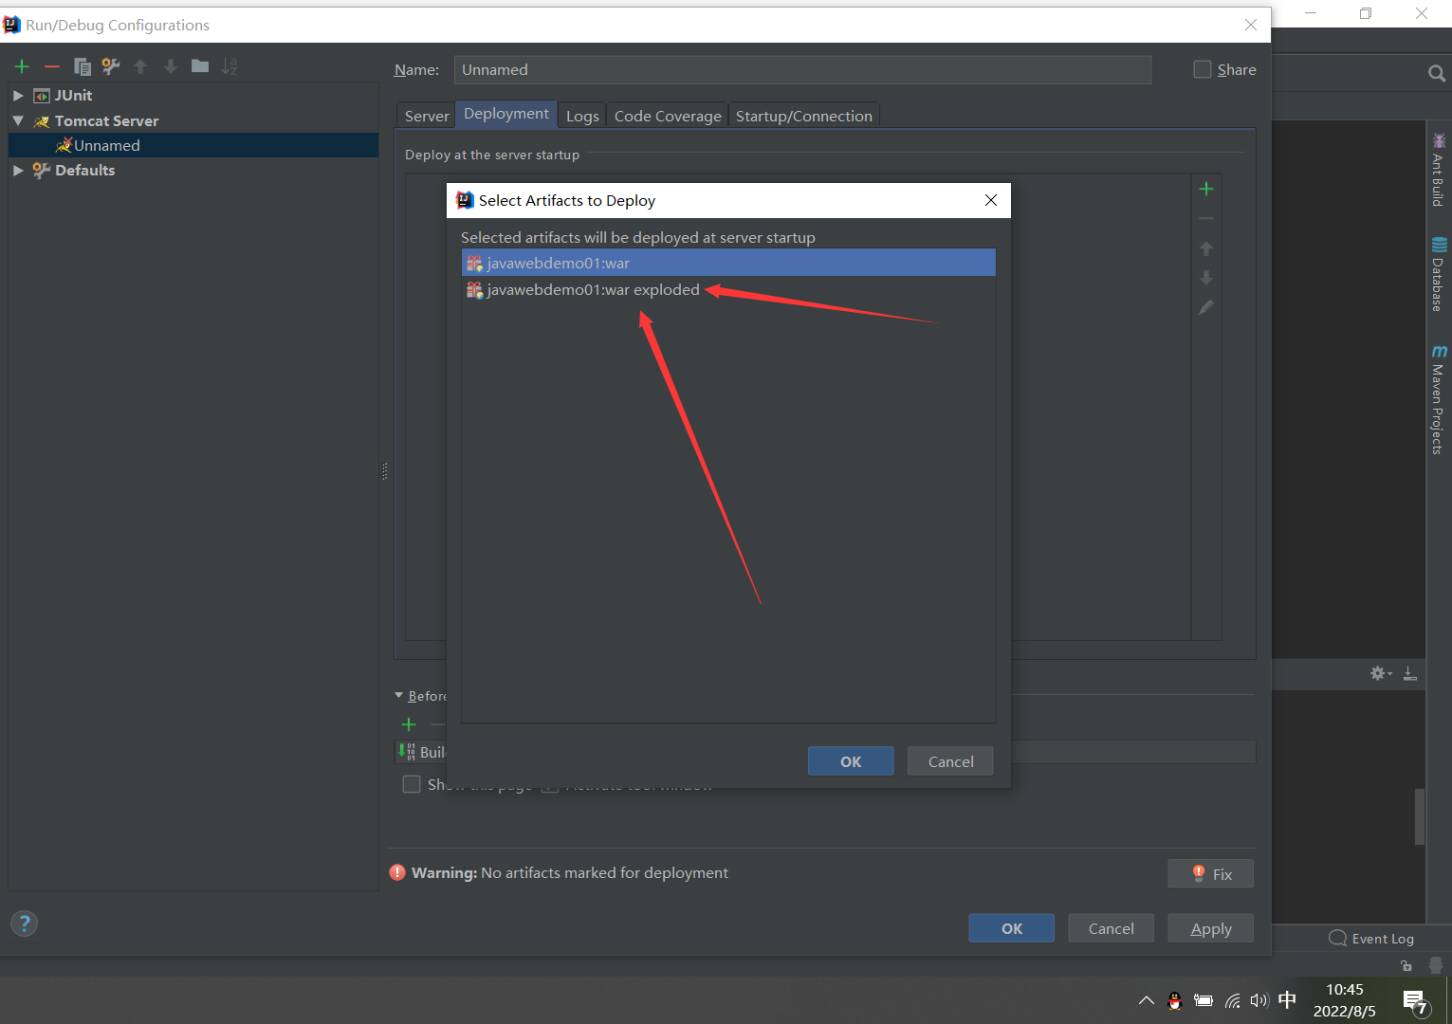Remove the selected configuration with the minus icon

pos(52,67)
